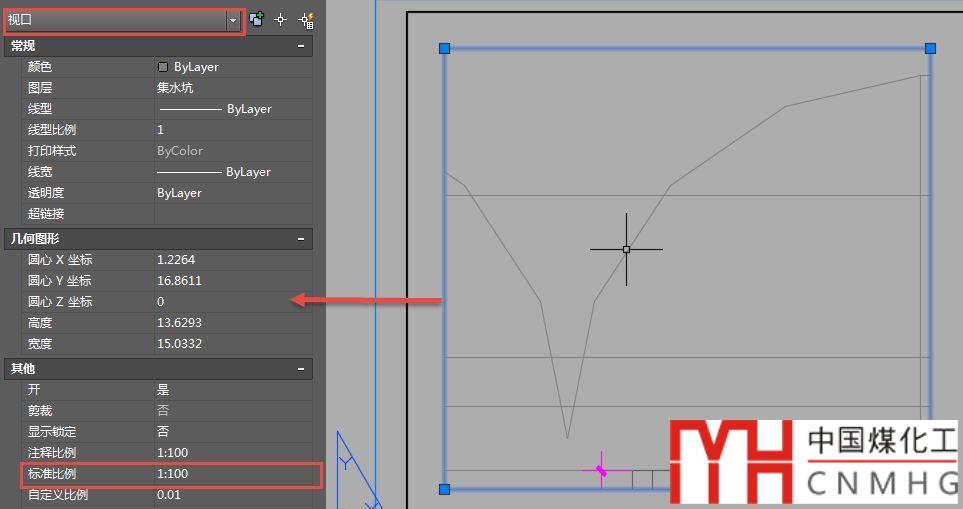Click the 高度 13.6293 value field
The height and width of the screenshot is (509, 963).
232,323
